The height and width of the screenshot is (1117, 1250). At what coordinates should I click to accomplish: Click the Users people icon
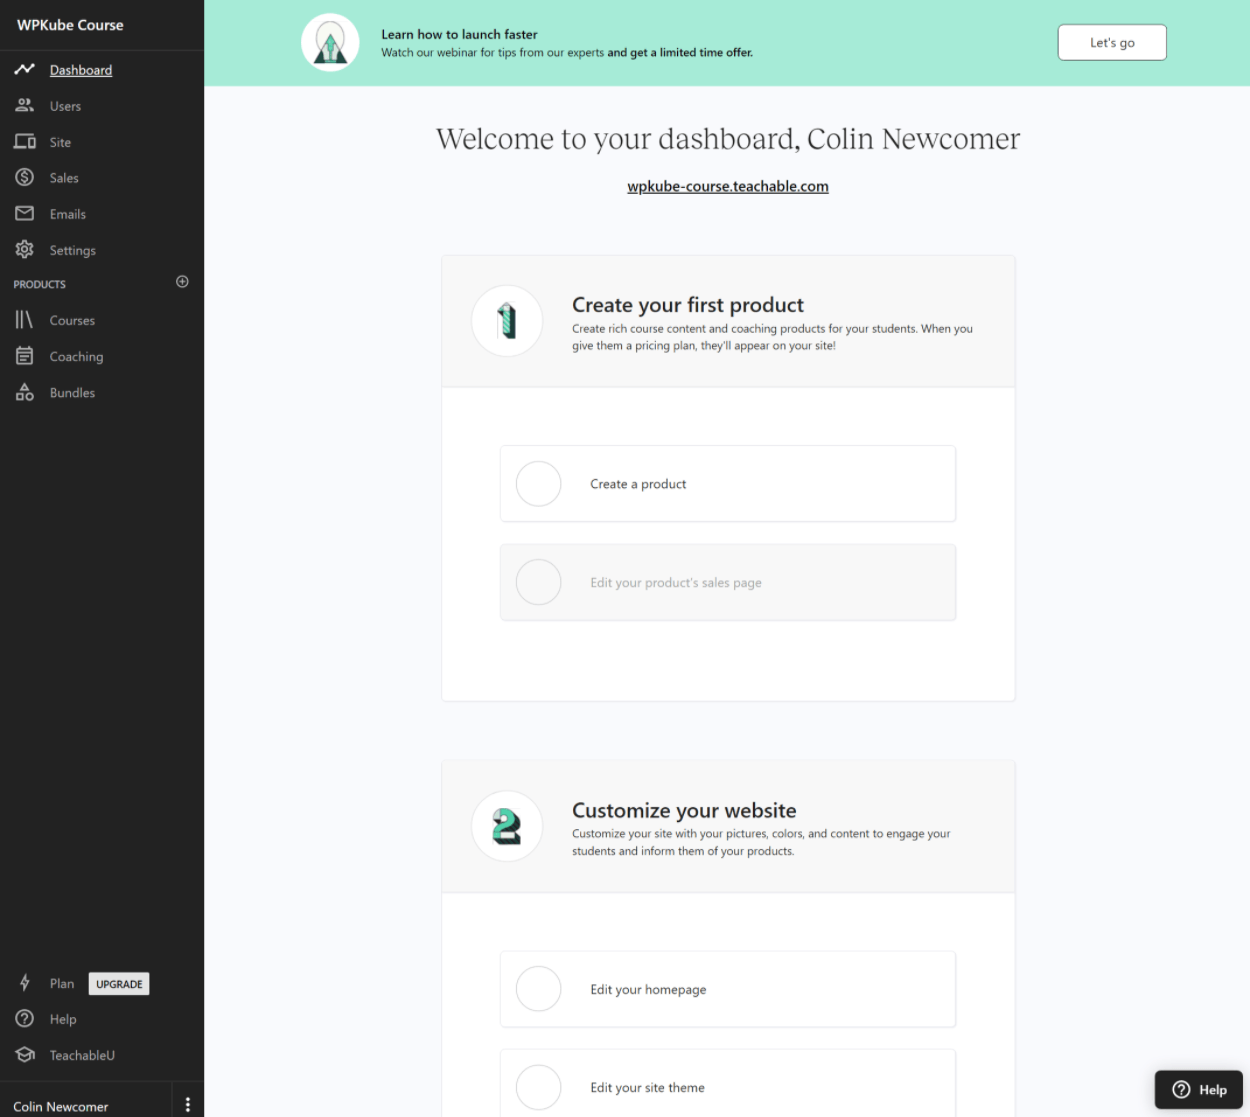pos(25,105)
